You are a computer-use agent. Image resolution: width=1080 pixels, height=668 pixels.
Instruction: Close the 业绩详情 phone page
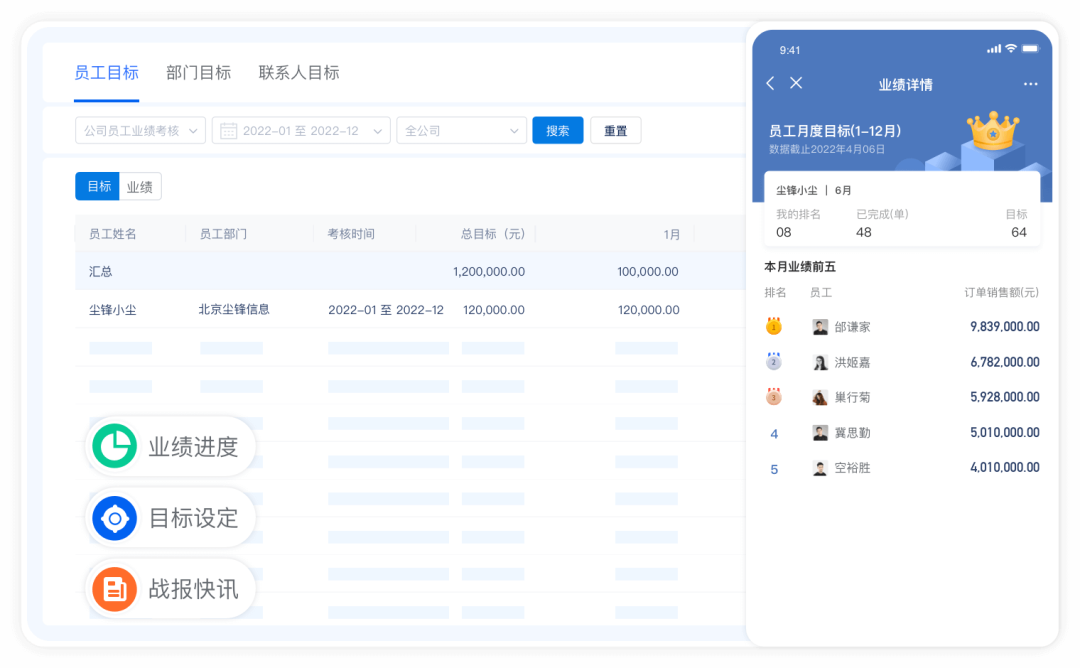[x=796, y=83]
